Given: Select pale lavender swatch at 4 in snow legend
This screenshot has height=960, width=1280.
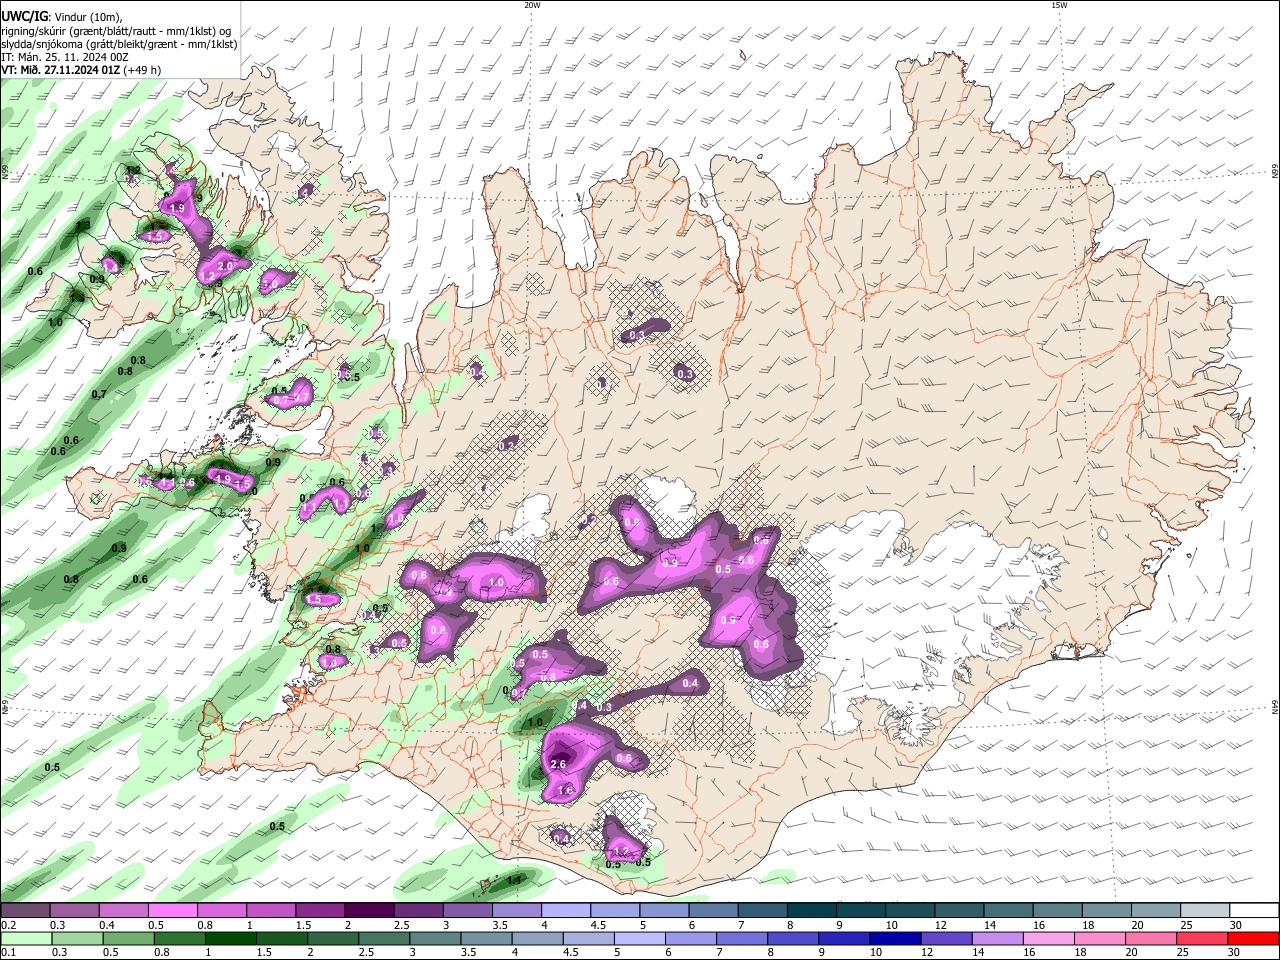Looking at the screenshot, I should [x=566, y=910].
